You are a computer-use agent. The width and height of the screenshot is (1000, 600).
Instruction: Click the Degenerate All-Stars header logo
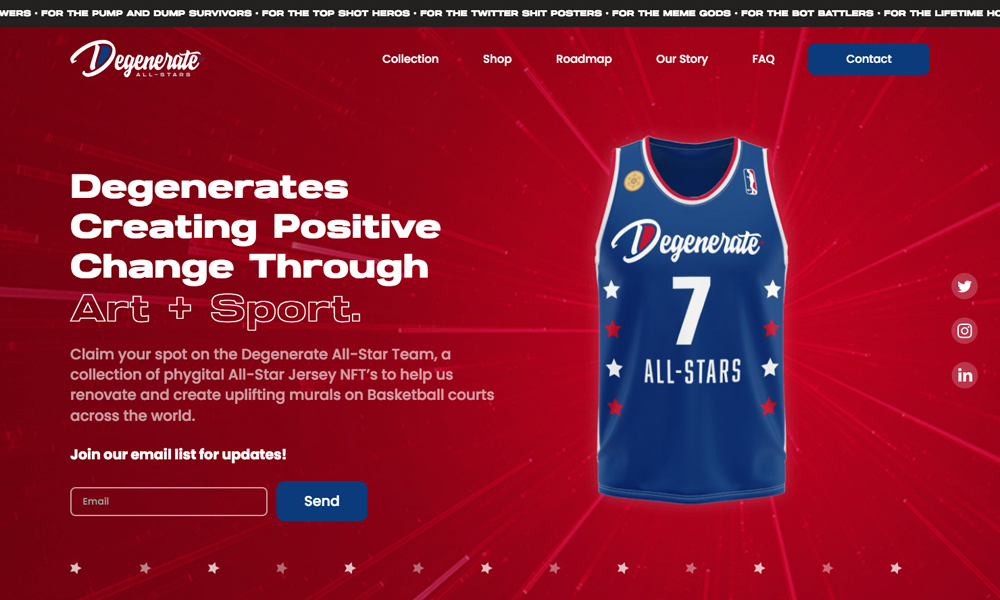tap(136, 59)
